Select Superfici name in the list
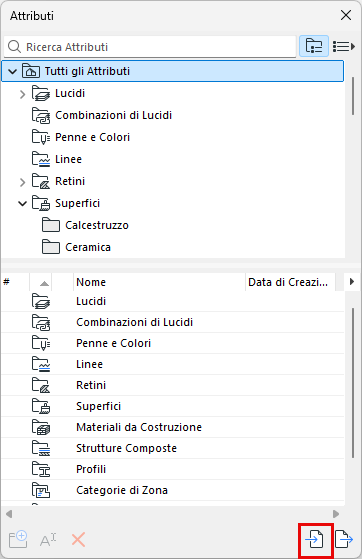The image size is (362, 559). [x=98, y=406]
